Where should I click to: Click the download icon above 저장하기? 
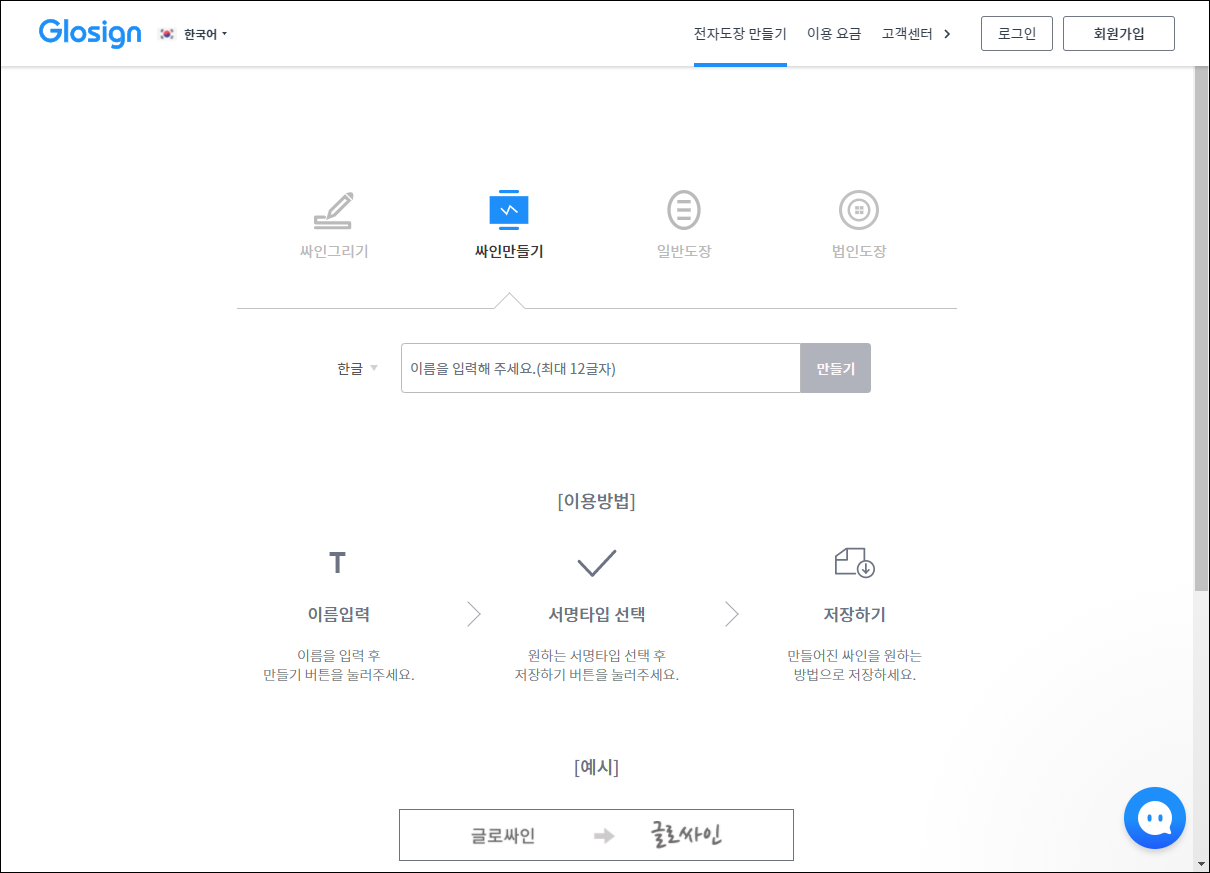point(855,563)
